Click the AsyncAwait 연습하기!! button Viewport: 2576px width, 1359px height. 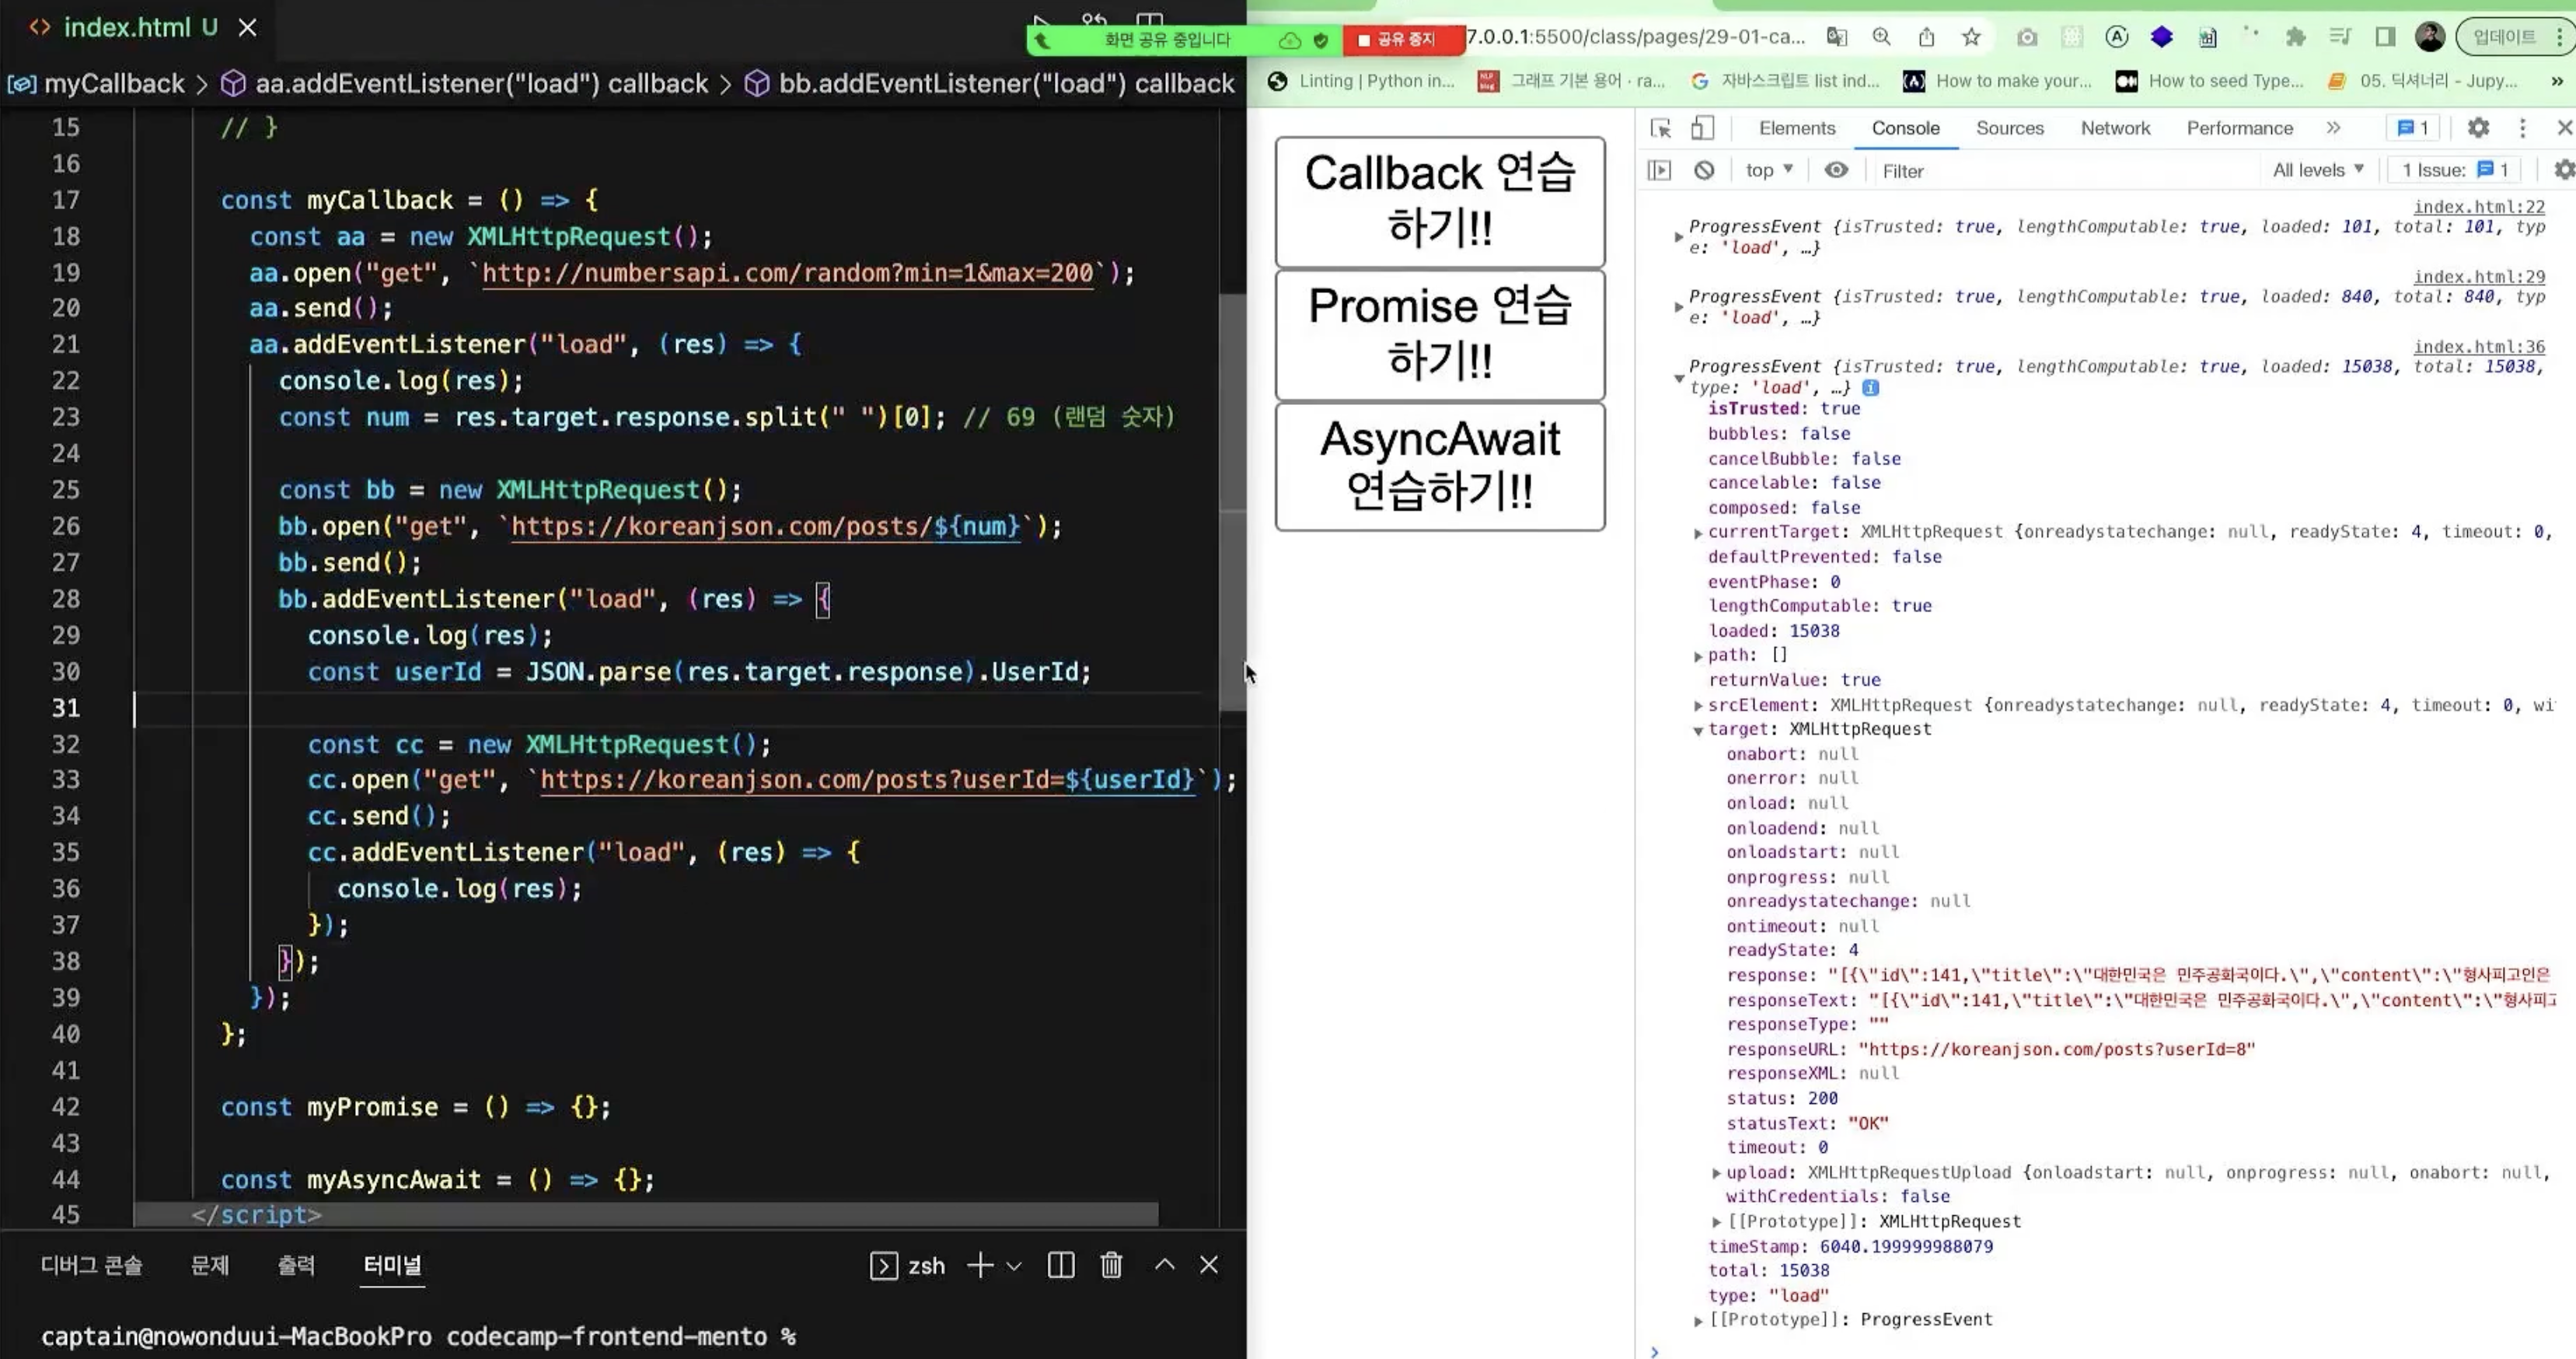[1440, 466]
